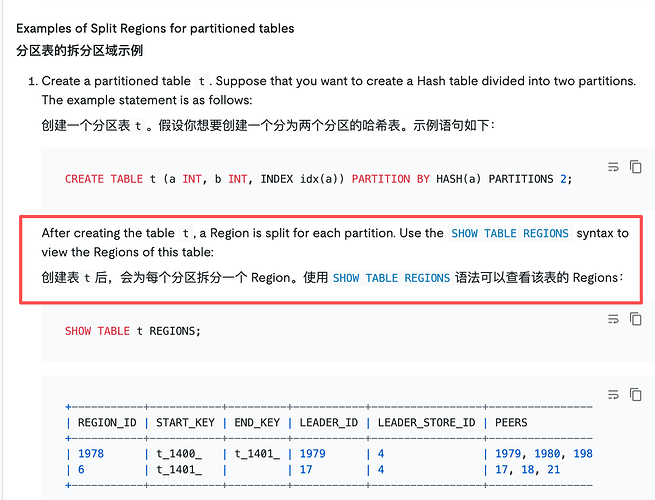Toggle line wrap on the regions result table
The height and width of the screenshot is (500, 655).
[613, 394]
